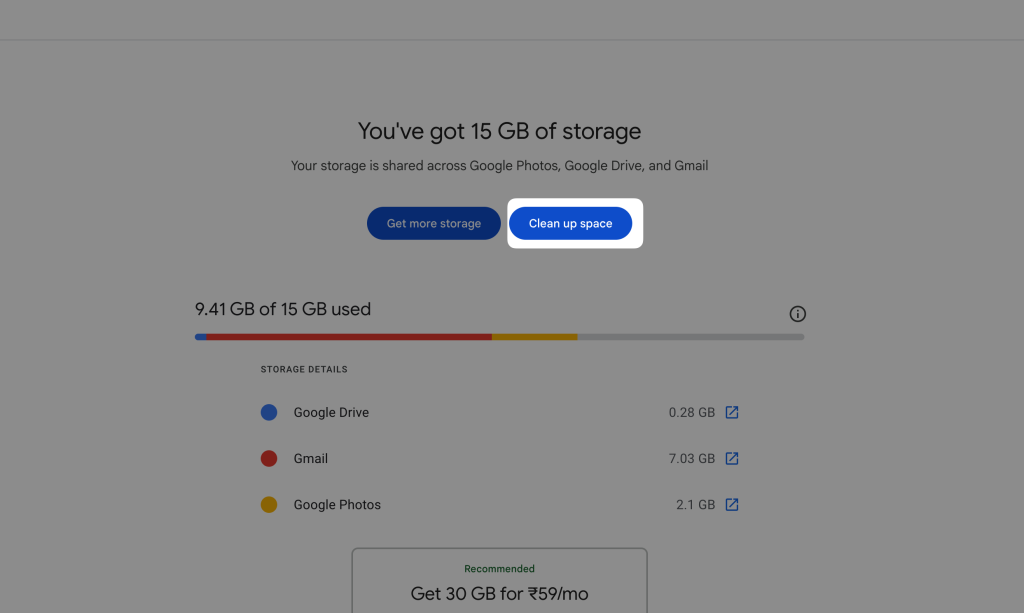
Task: Click the yellow Photos segment of the usage bar
Action: tap(535, 337)
